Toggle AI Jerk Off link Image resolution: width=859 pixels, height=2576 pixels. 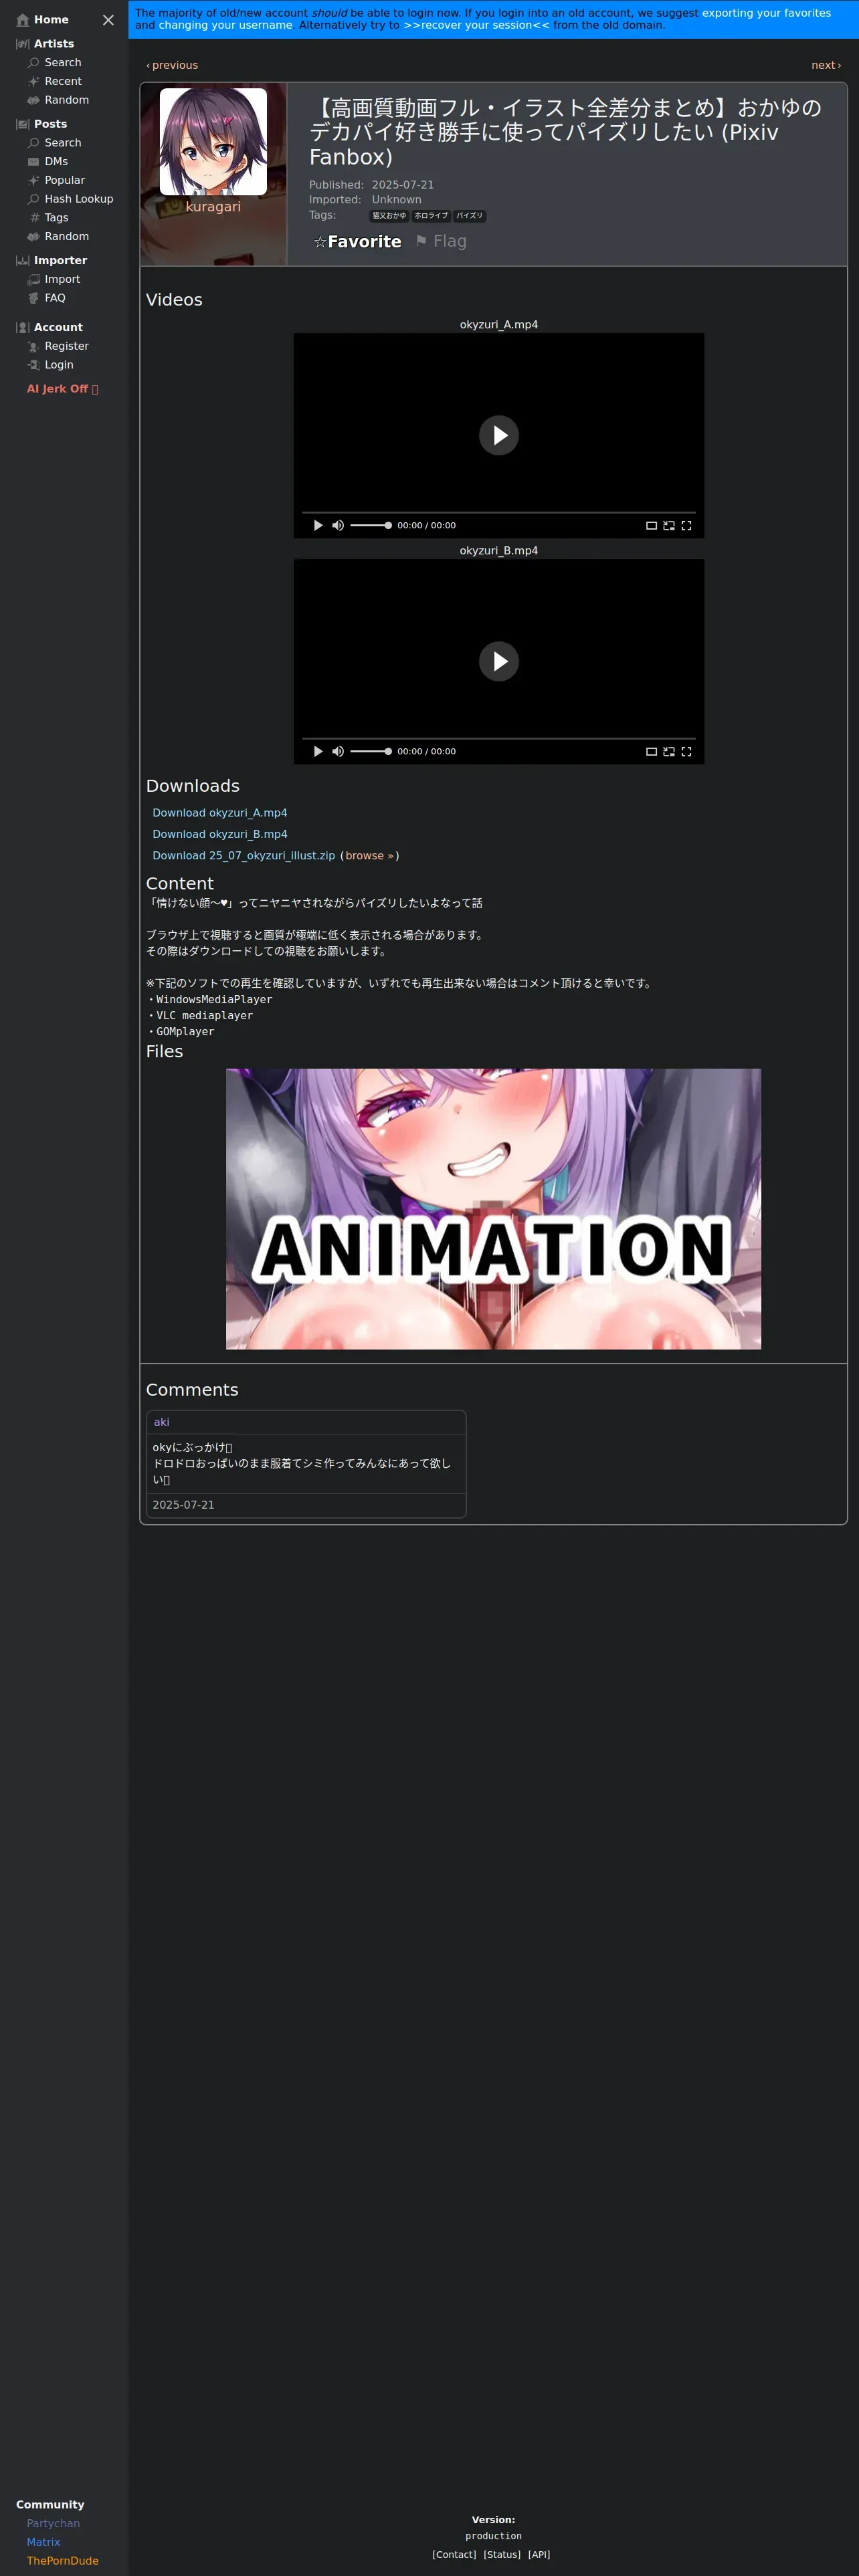[x=62, y=389]
